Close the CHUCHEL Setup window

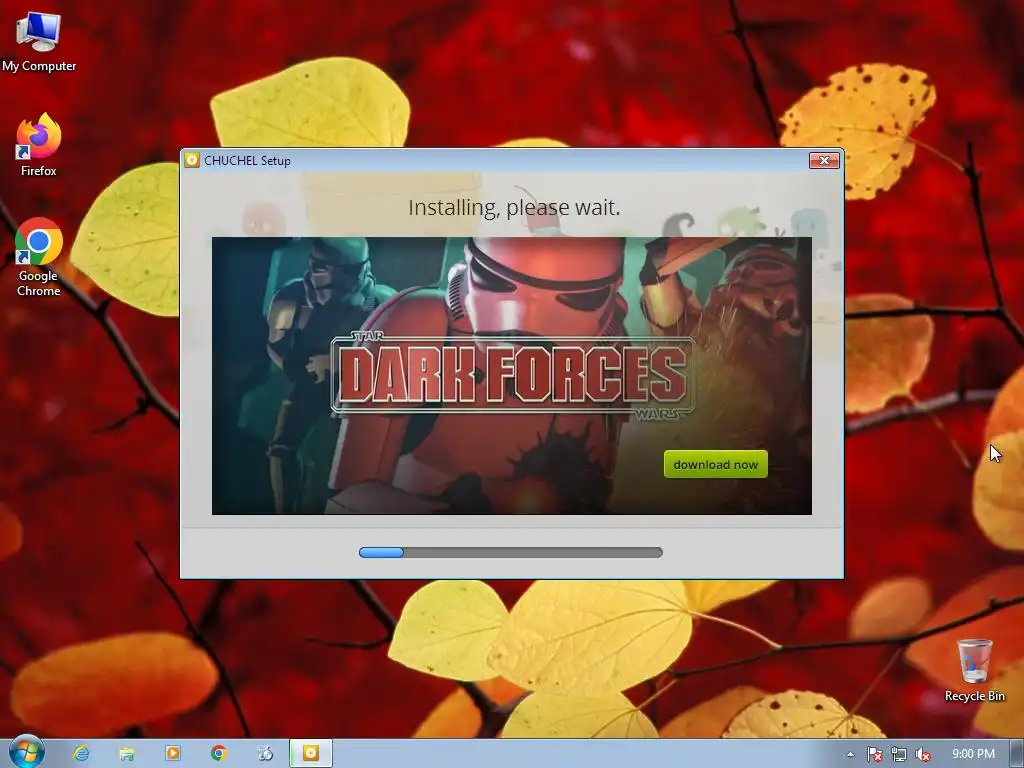pyautogui.click(x=824, y=161)
